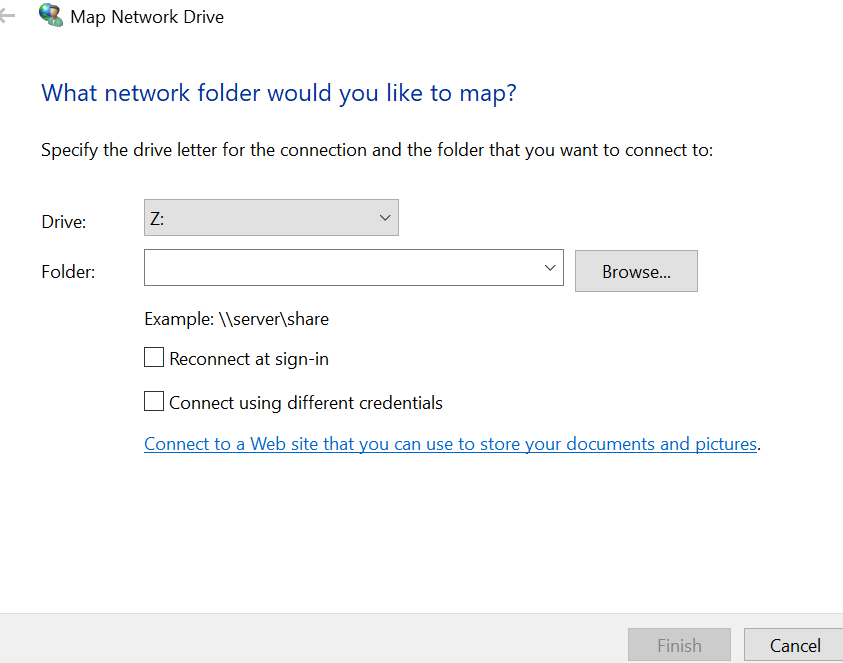
Task: Check the Connect using different credentials box
Action: point(154,401)
